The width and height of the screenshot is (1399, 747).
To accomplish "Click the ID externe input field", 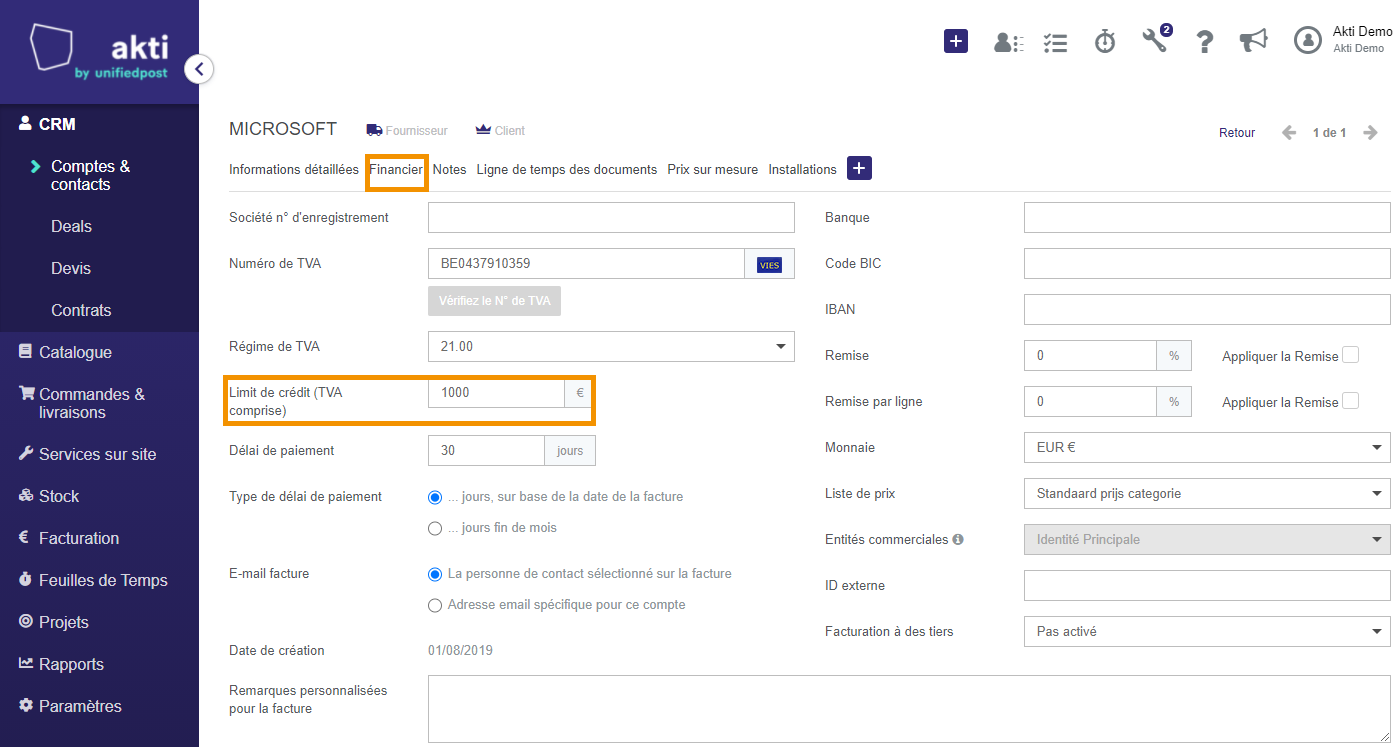I will tap(1207, 585).
